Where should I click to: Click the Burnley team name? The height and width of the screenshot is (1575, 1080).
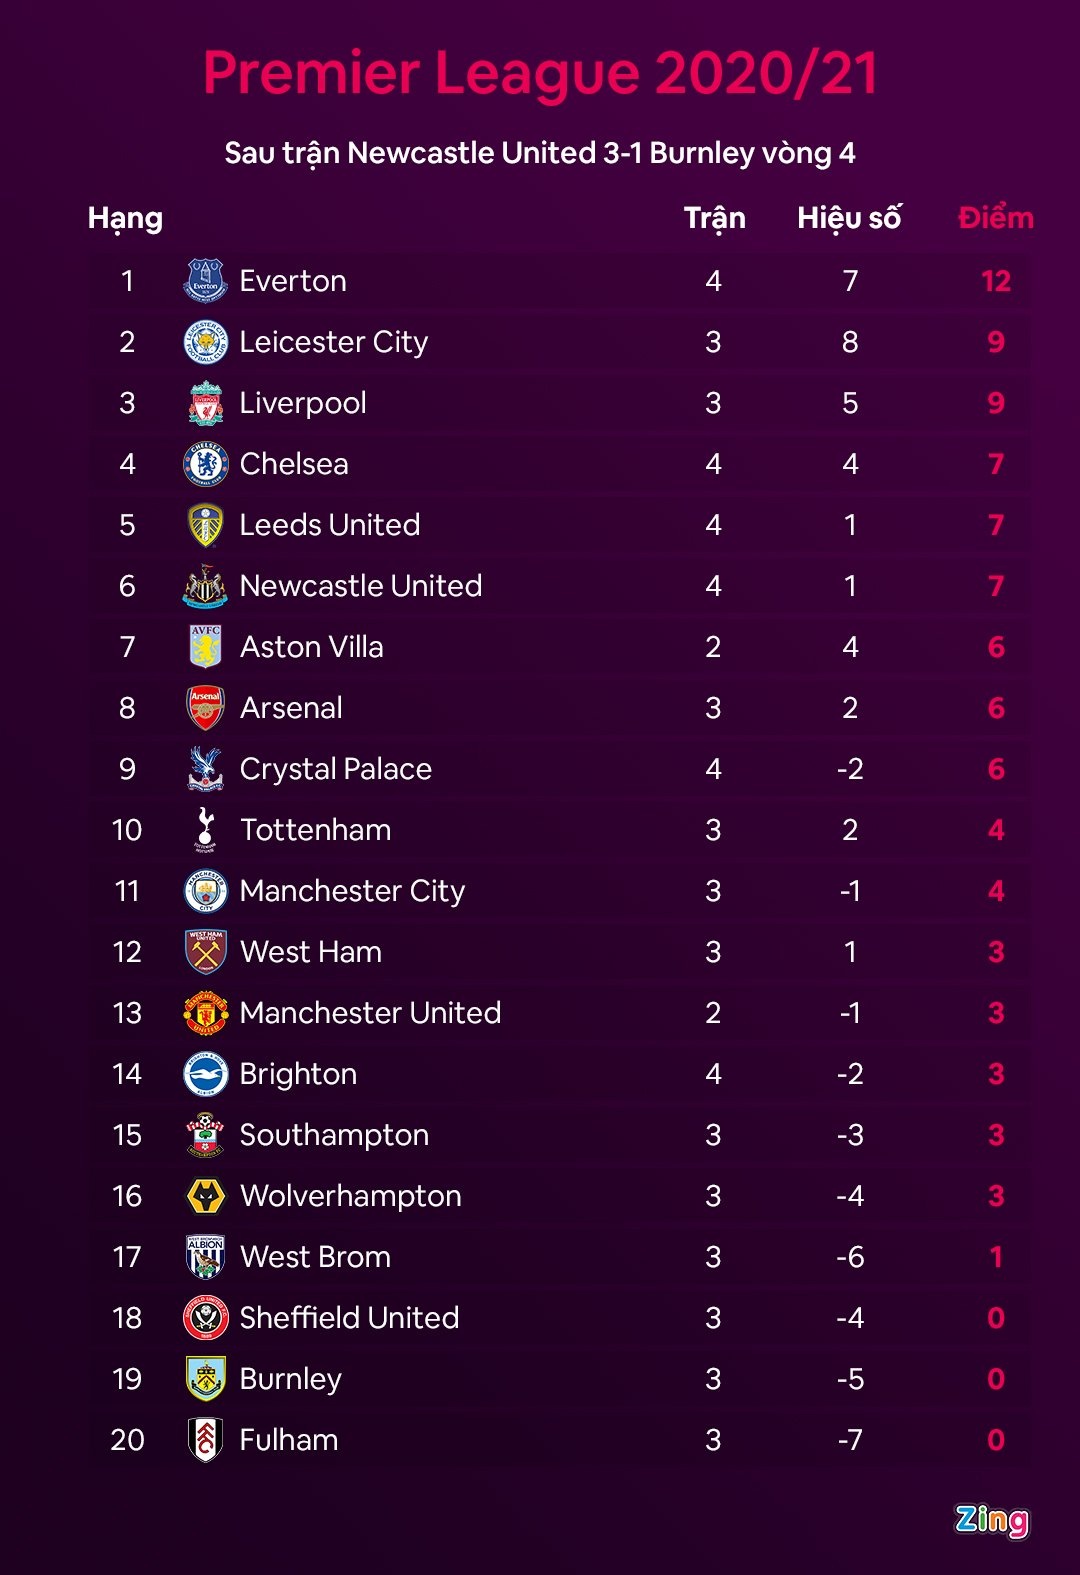pyautogui.click(x=290, y=1379)
